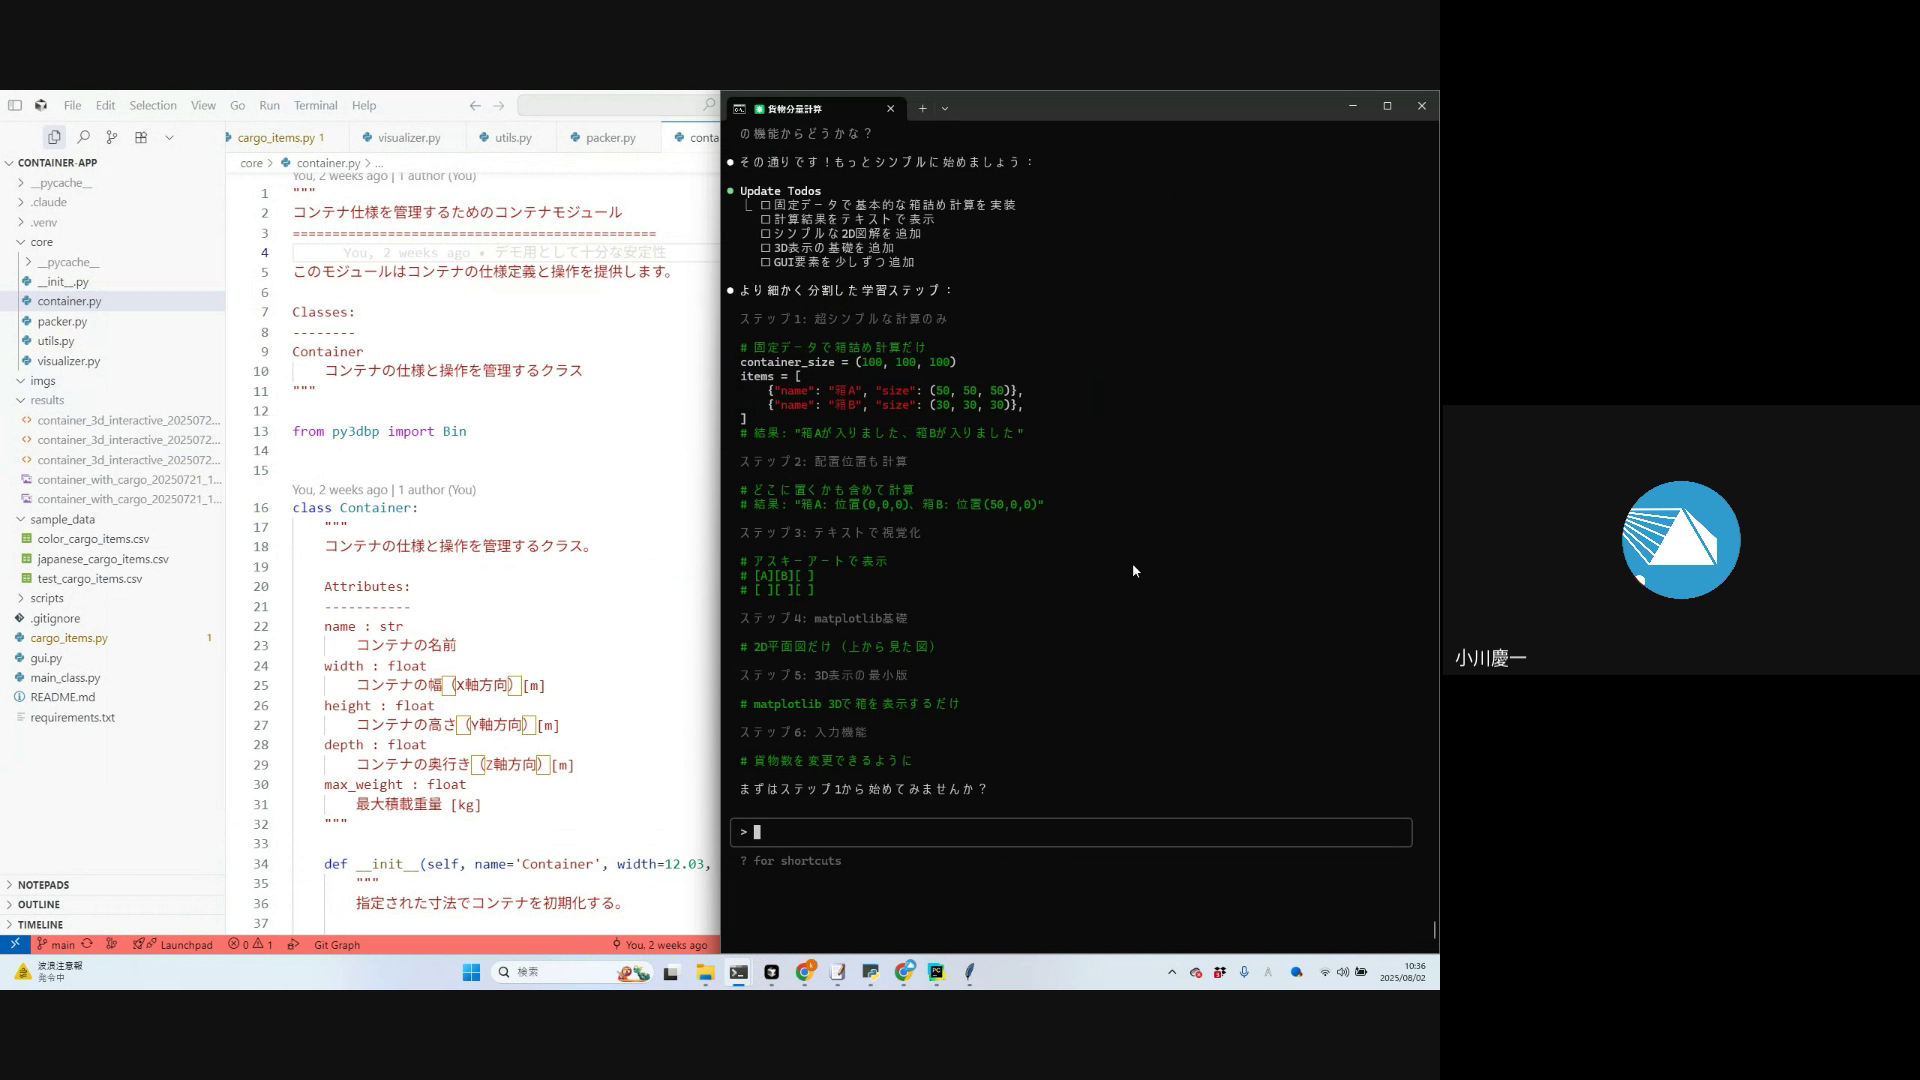Open the Extensions view icon

[x=141, y=137]
